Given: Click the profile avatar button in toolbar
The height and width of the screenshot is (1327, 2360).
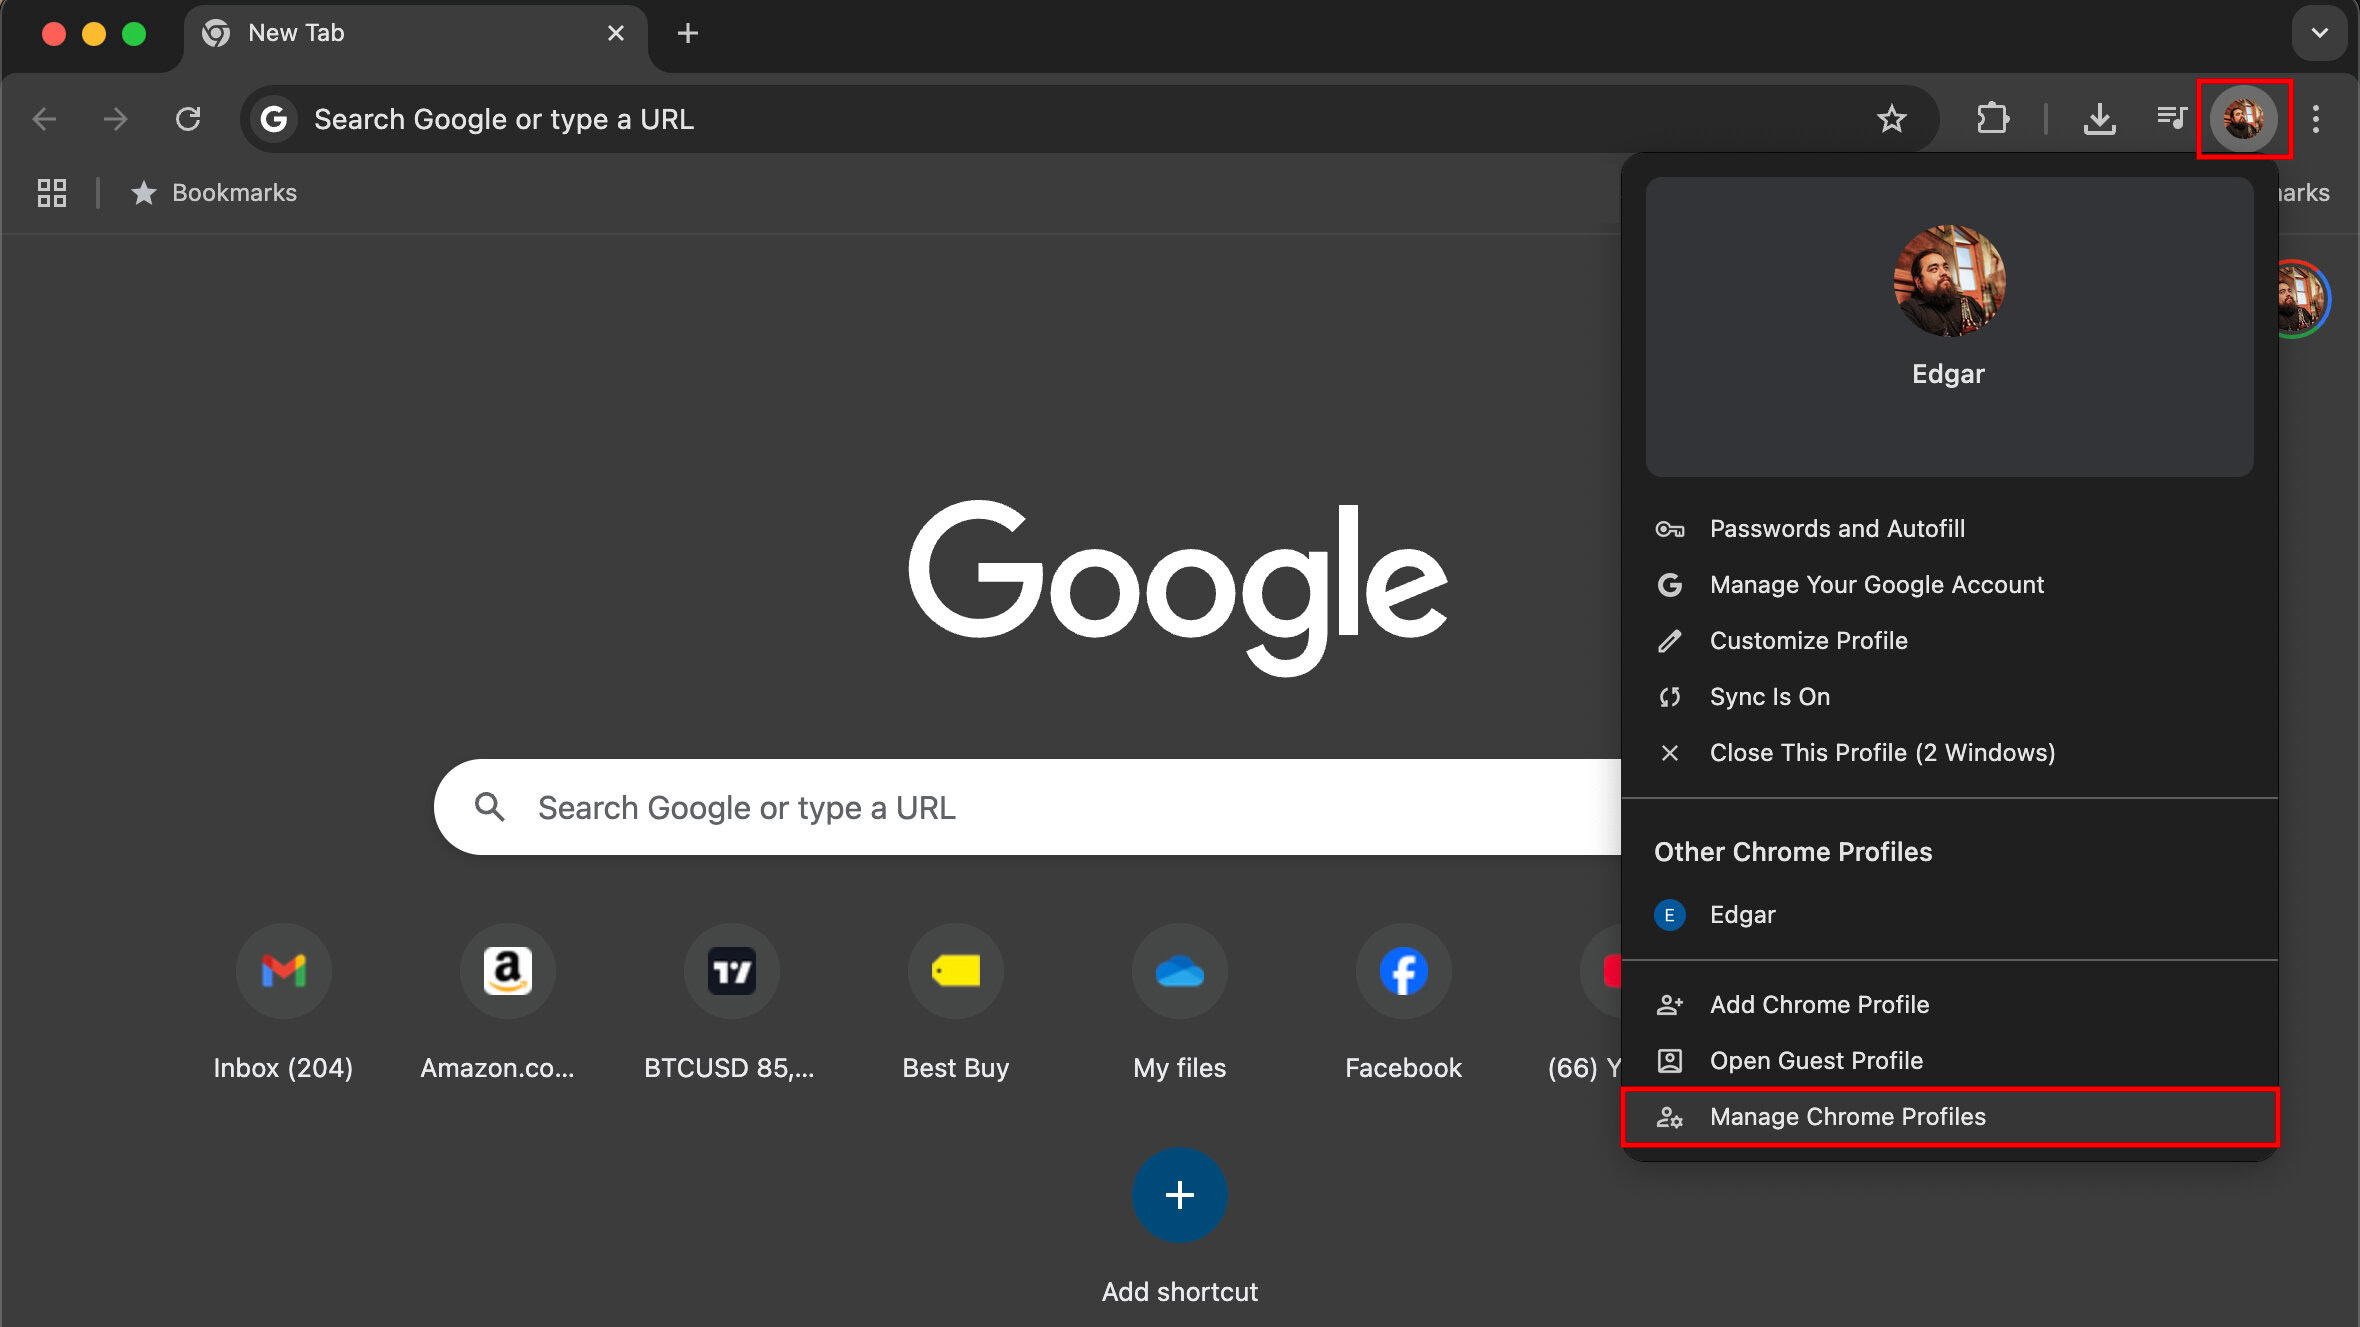Looking at the screenshot, I should [2243, 119].
